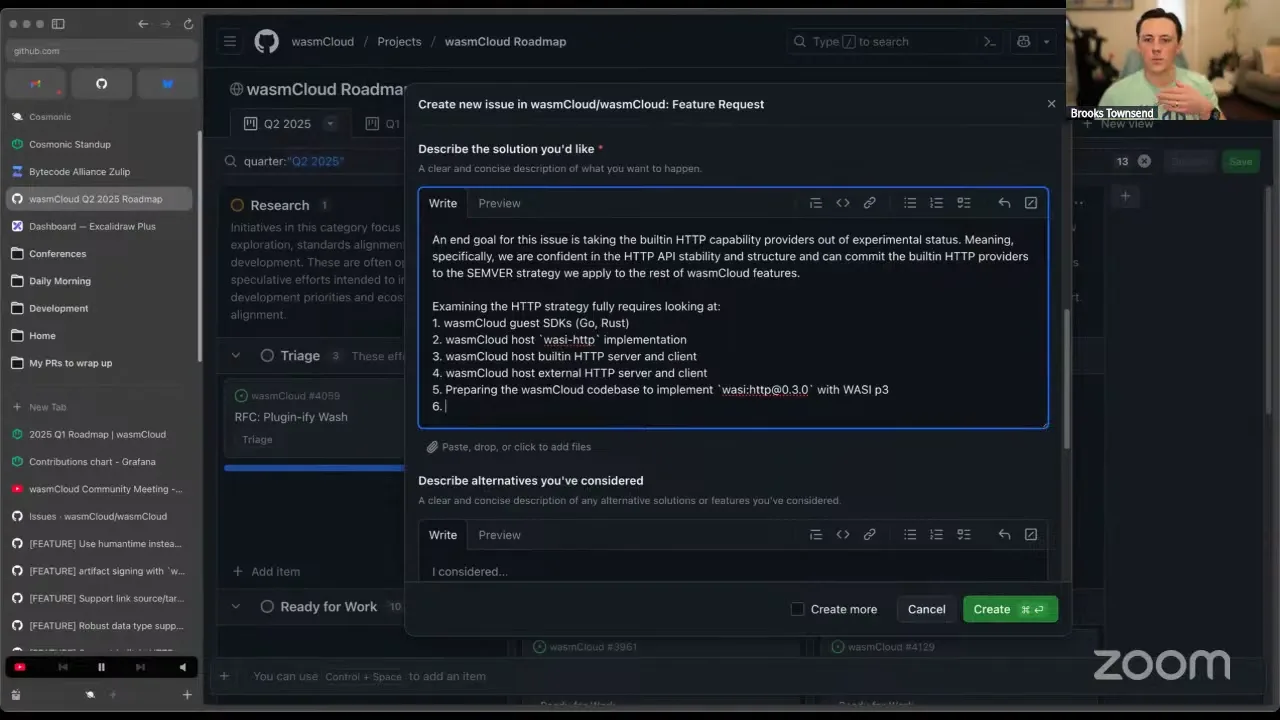
Task: Skip to next media track
Action: 140,667
